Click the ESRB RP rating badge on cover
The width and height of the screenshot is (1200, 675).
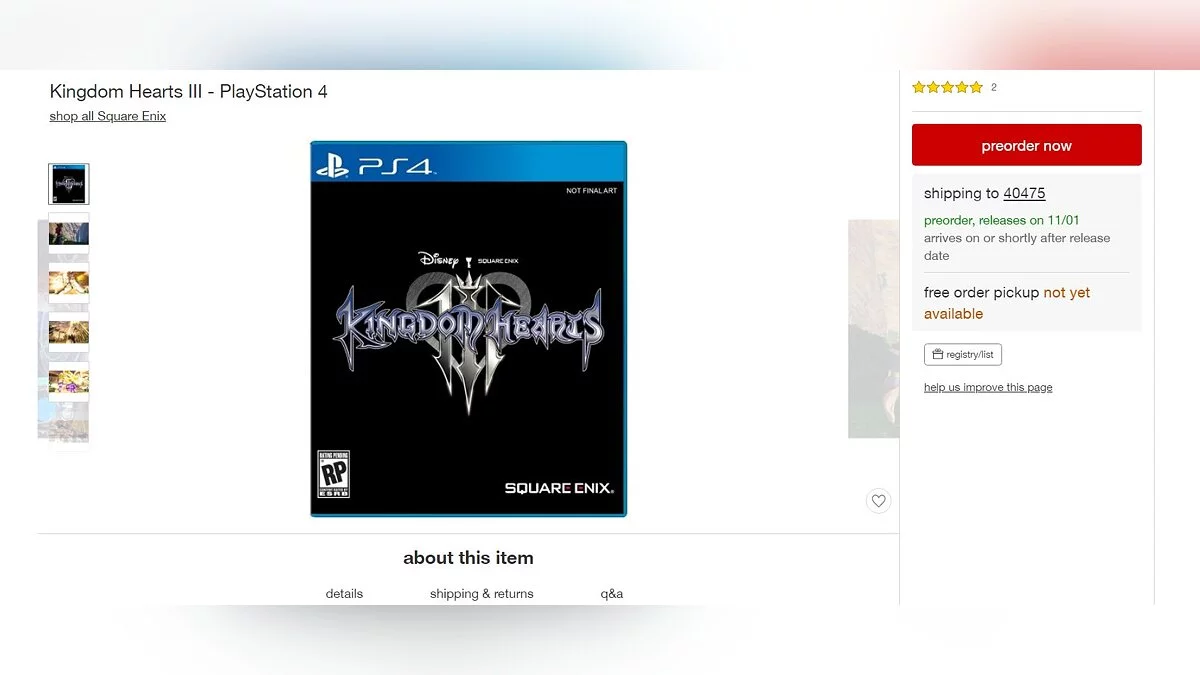pyautogui.click(x=333, y=474)
